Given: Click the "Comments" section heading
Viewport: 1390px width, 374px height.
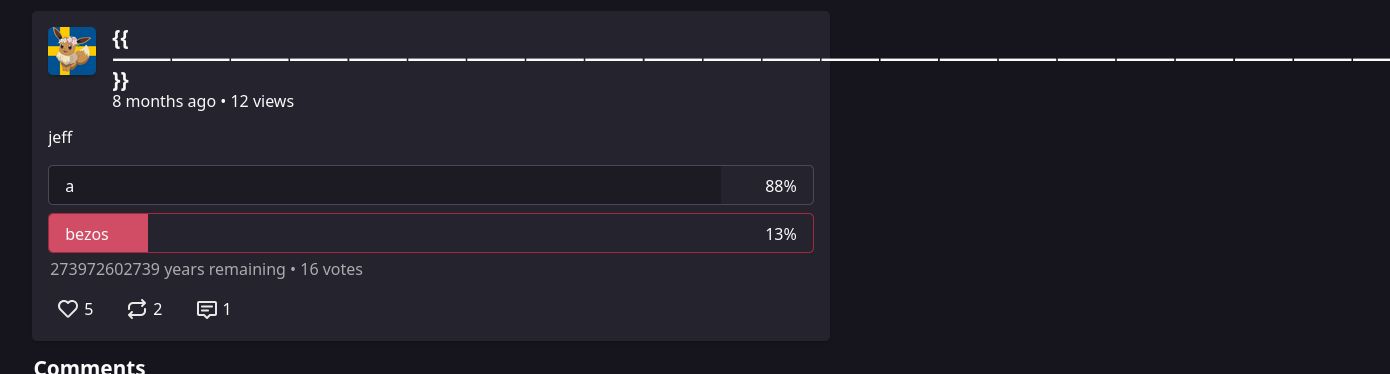Looking at the screenshot, I should (x=90, y=366).
